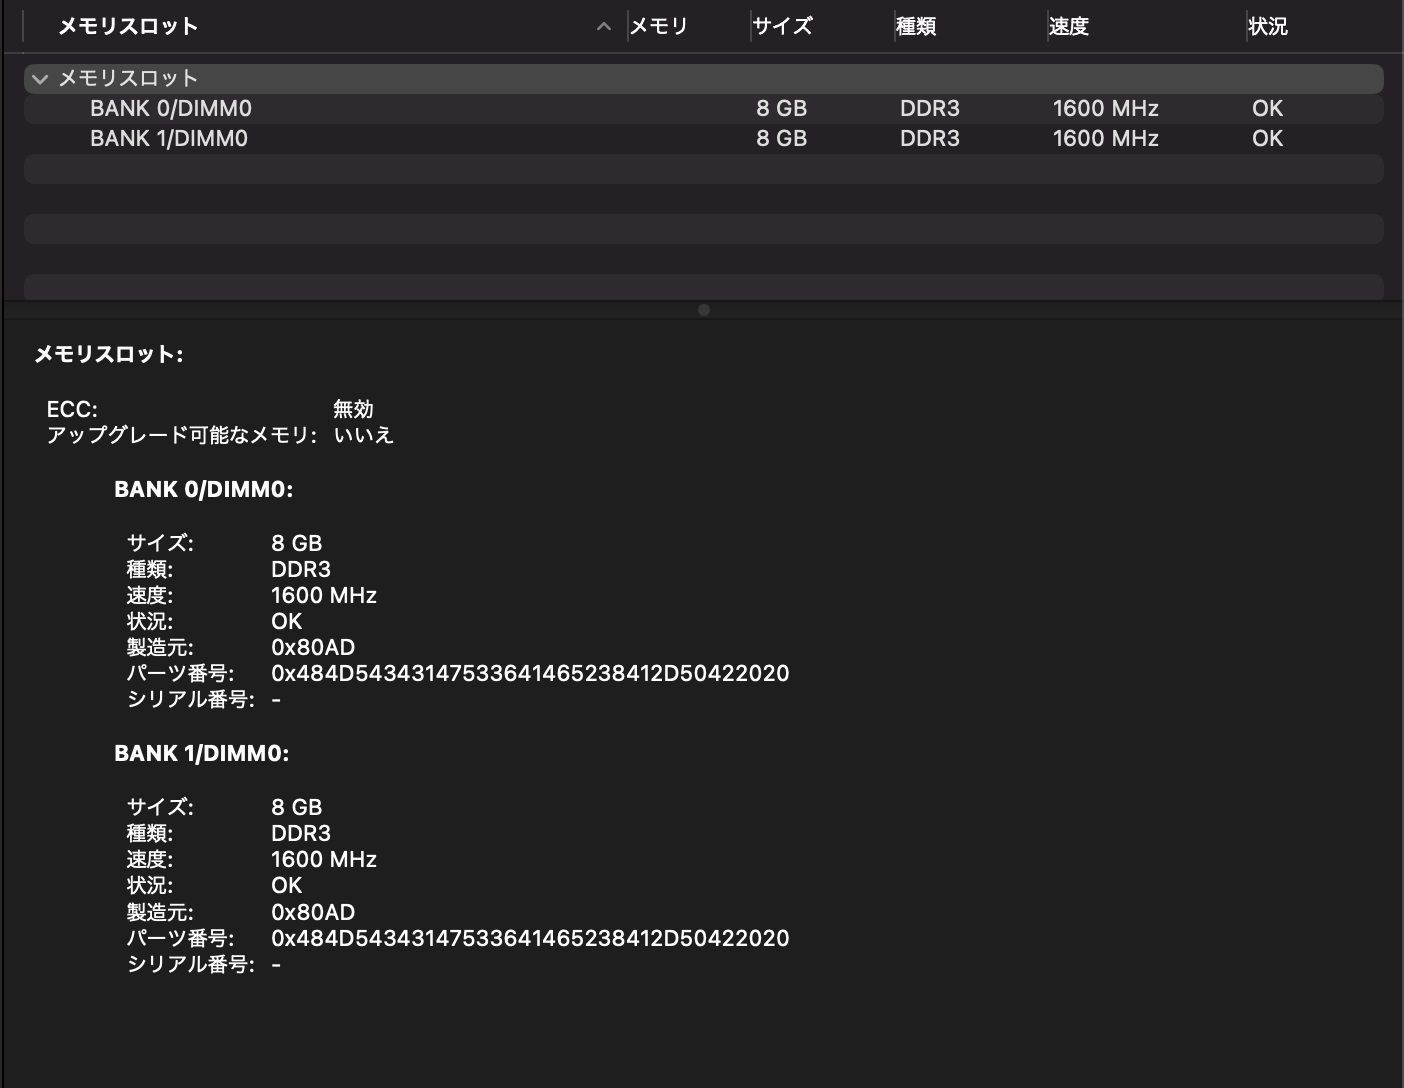This screenshot has height=1088, width=1404.
Task: Click the 1600 MHz speed of BANK 1/DIMM0
Action: point(1104,138)
